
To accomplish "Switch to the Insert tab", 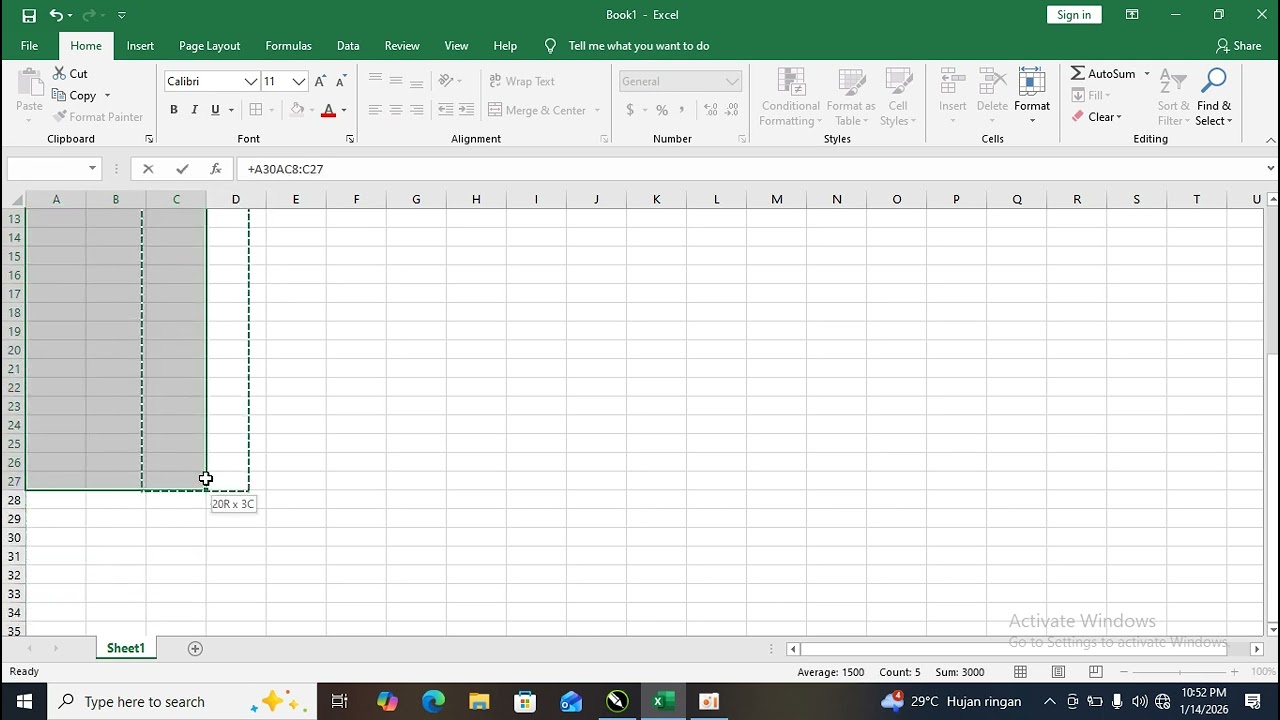I will 140,46.
